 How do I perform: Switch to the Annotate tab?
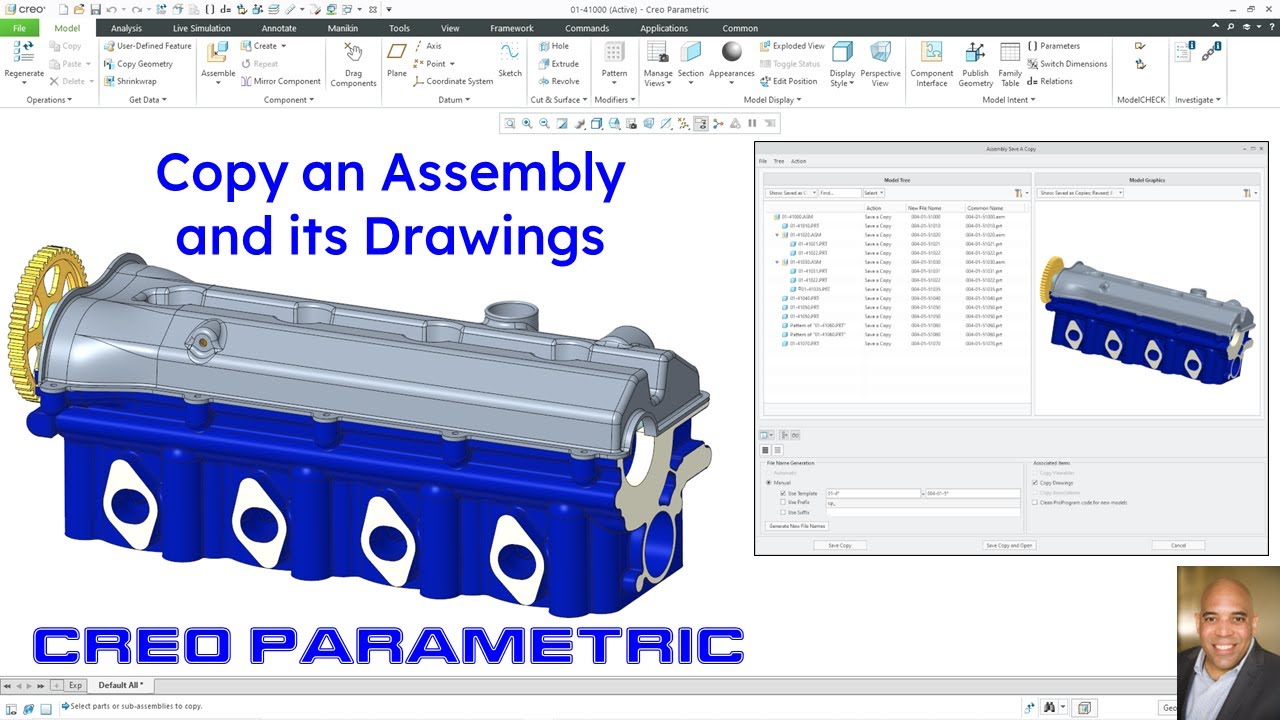[x=279, y=28]
